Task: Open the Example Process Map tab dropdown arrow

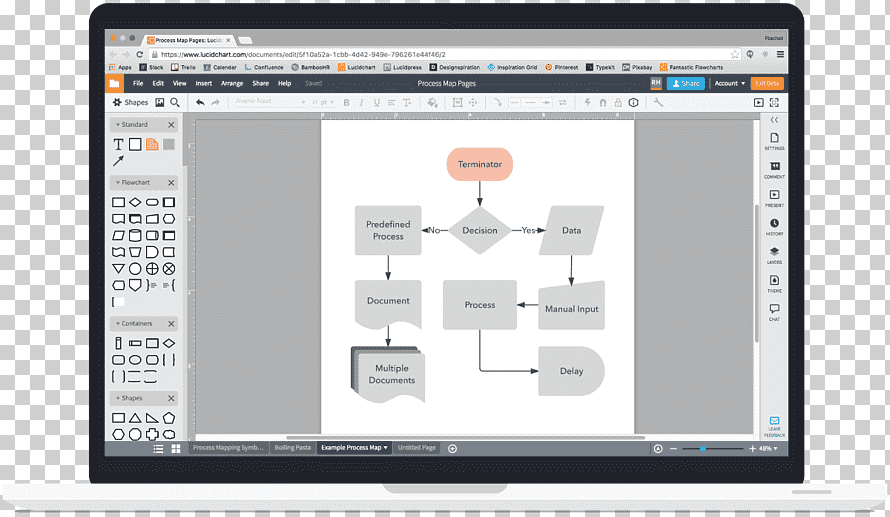Action: (385, 448)
